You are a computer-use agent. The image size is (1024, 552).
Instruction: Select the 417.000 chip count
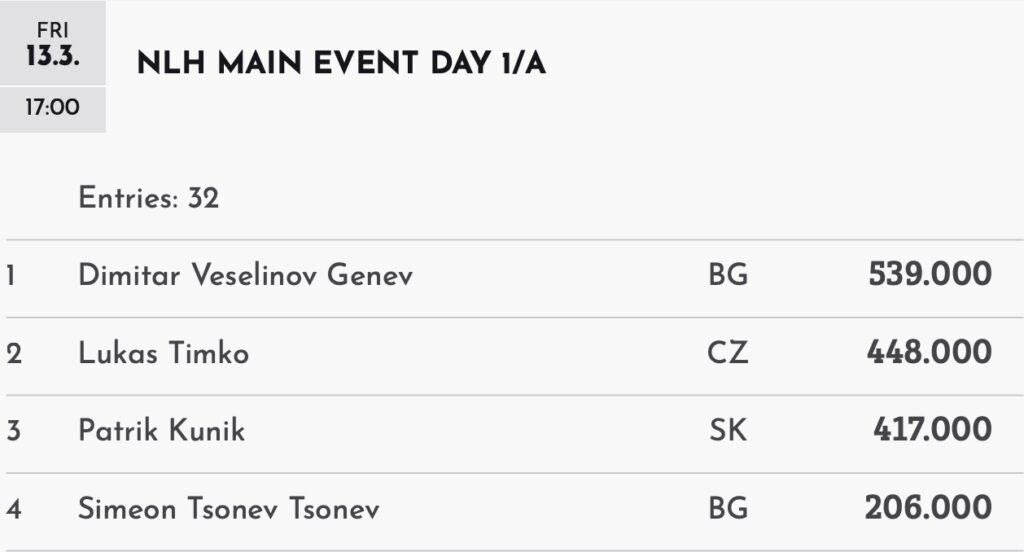pos(932,430)
